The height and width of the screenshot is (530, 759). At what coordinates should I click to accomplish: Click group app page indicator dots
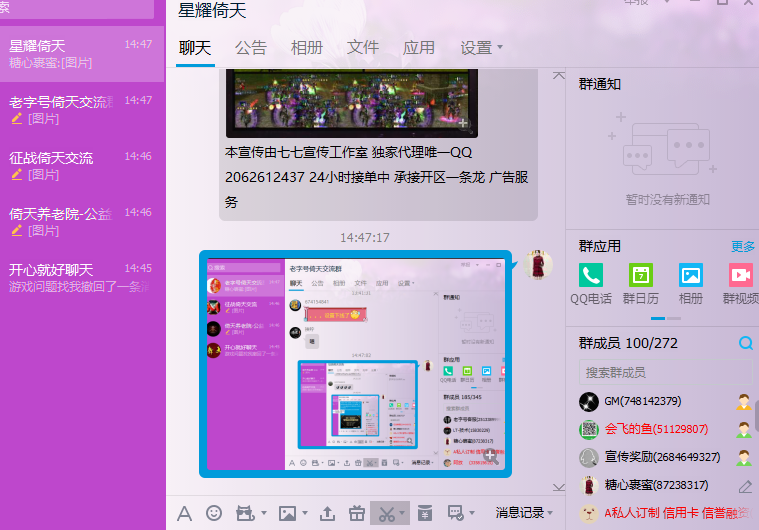(666, 318)
